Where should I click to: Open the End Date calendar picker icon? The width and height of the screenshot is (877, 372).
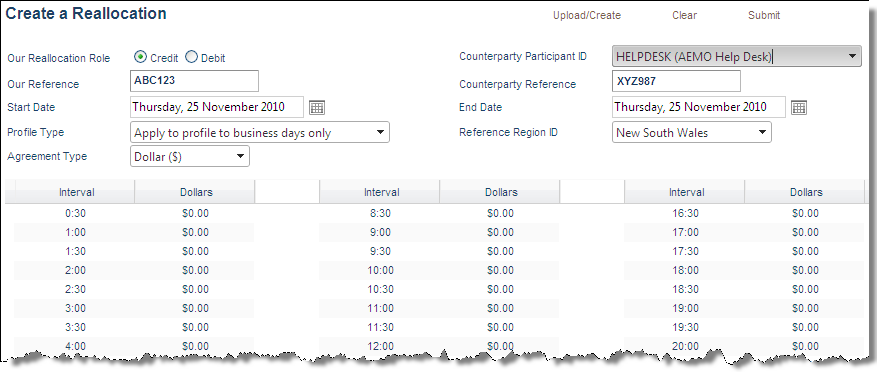point(799,107)
